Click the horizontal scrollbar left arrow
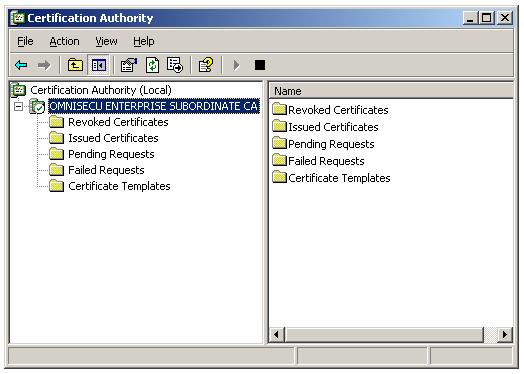Screen dimensions: 524x374 (x=276, y=335)
